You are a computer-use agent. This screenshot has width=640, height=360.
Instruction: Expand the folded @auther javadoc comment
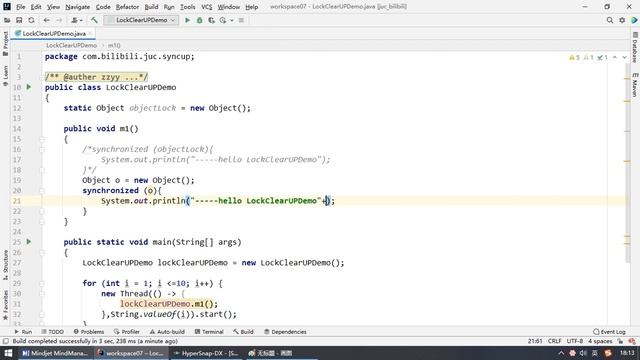click(x=96, y=77)
